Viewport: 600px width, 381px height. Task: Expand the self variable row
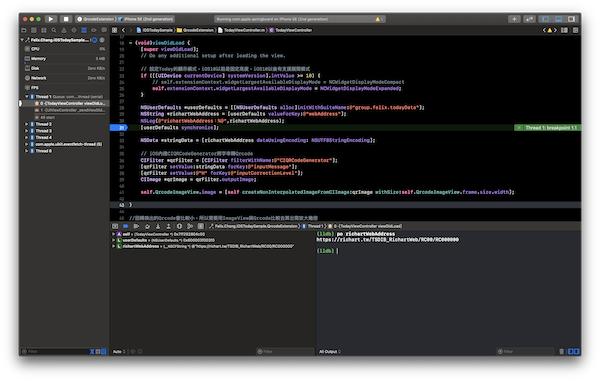point(114,234)
